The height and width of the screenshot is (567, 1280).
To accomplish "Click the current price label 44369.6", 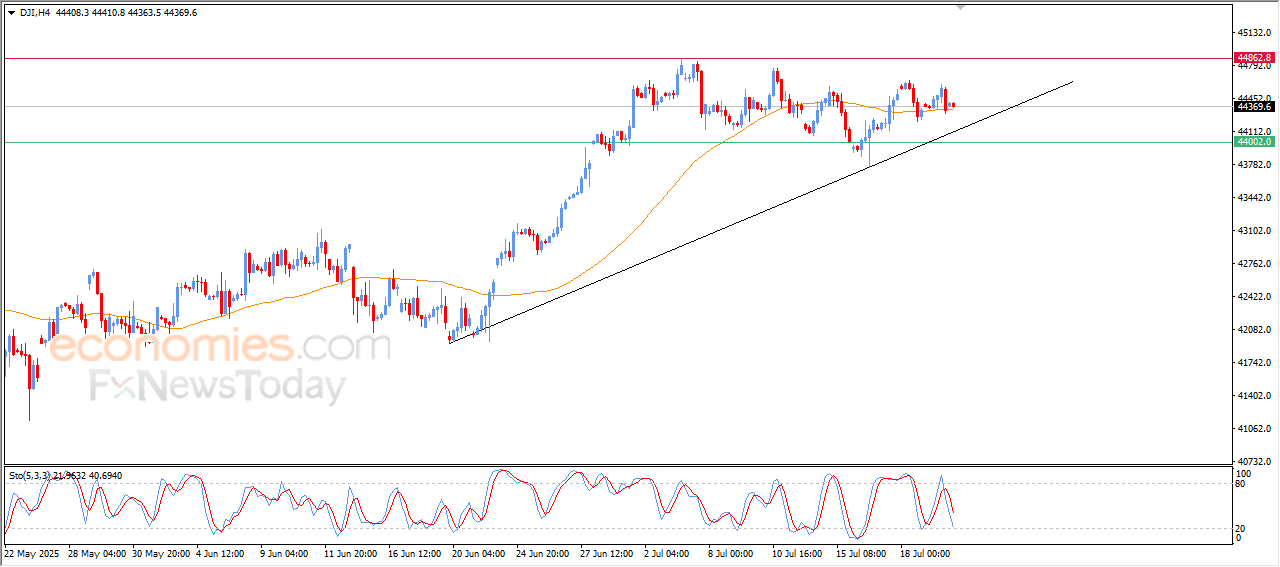I will [x=1254, y=106].
